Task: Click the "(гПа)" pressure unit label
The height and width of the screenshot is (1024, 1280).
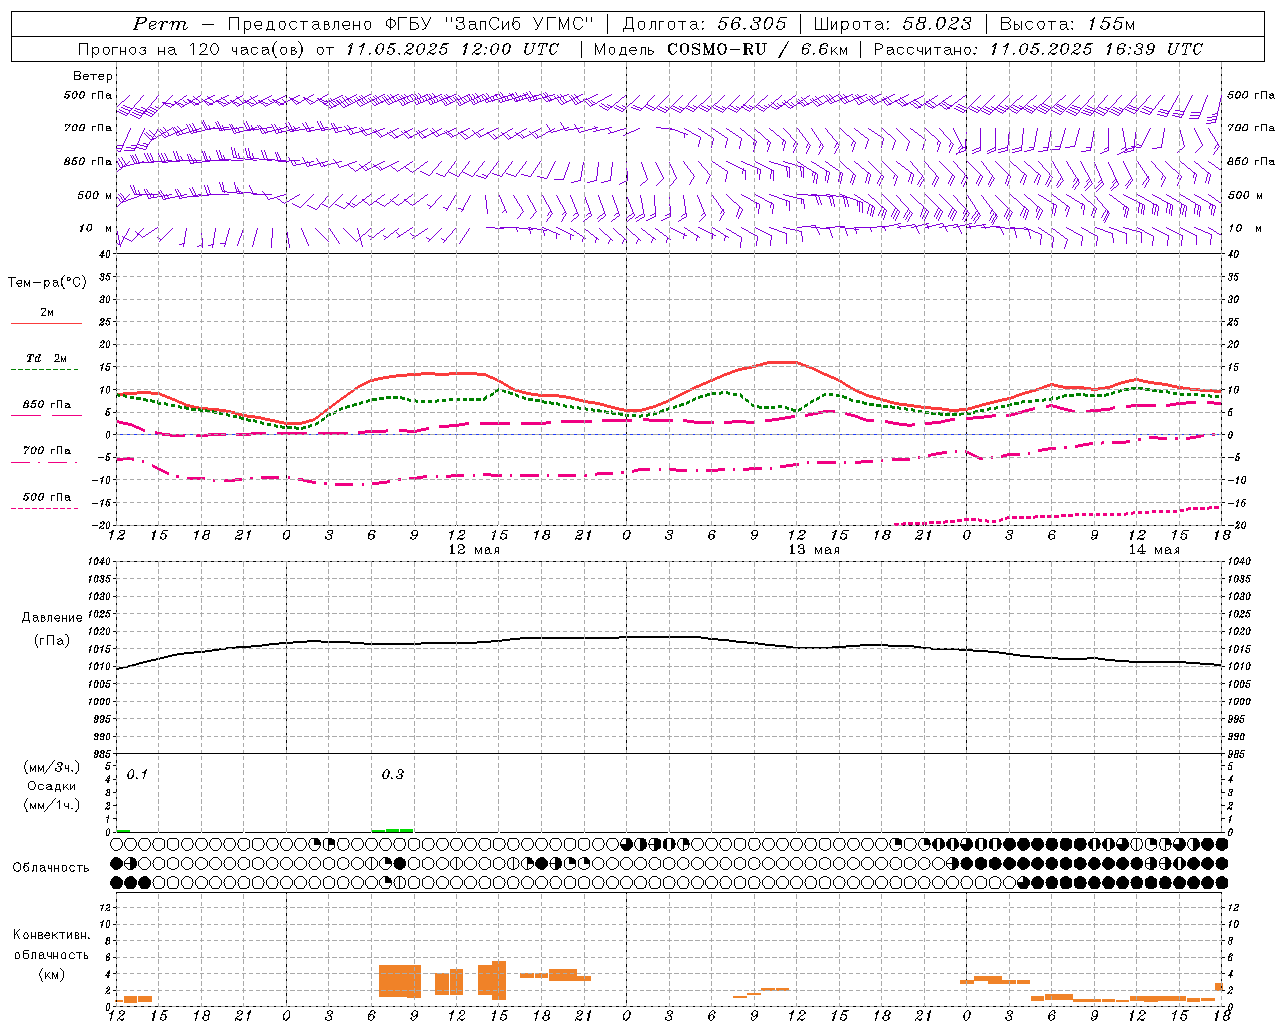Action: coord(52,641)
